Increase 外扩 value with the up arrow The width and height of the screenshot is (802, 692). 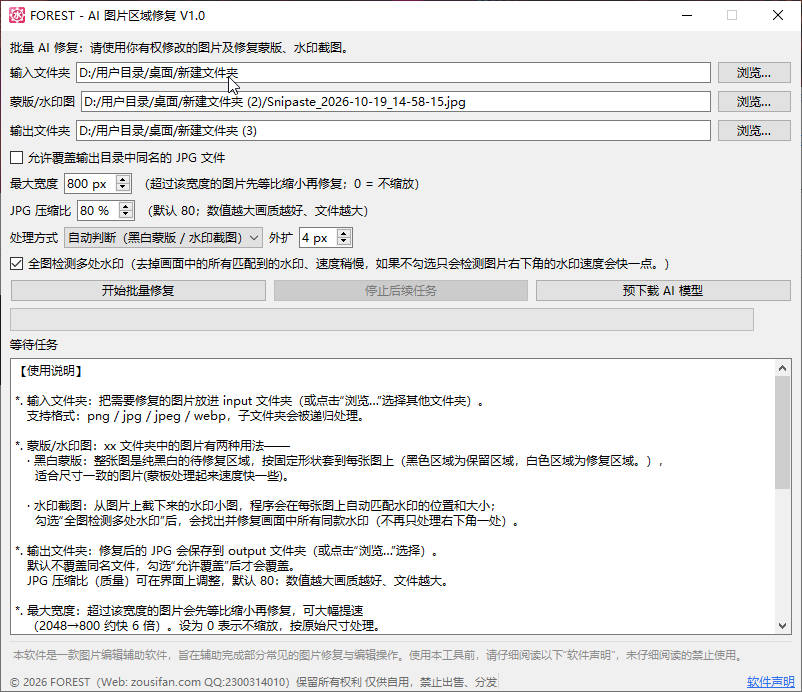(x=344, y=233)
